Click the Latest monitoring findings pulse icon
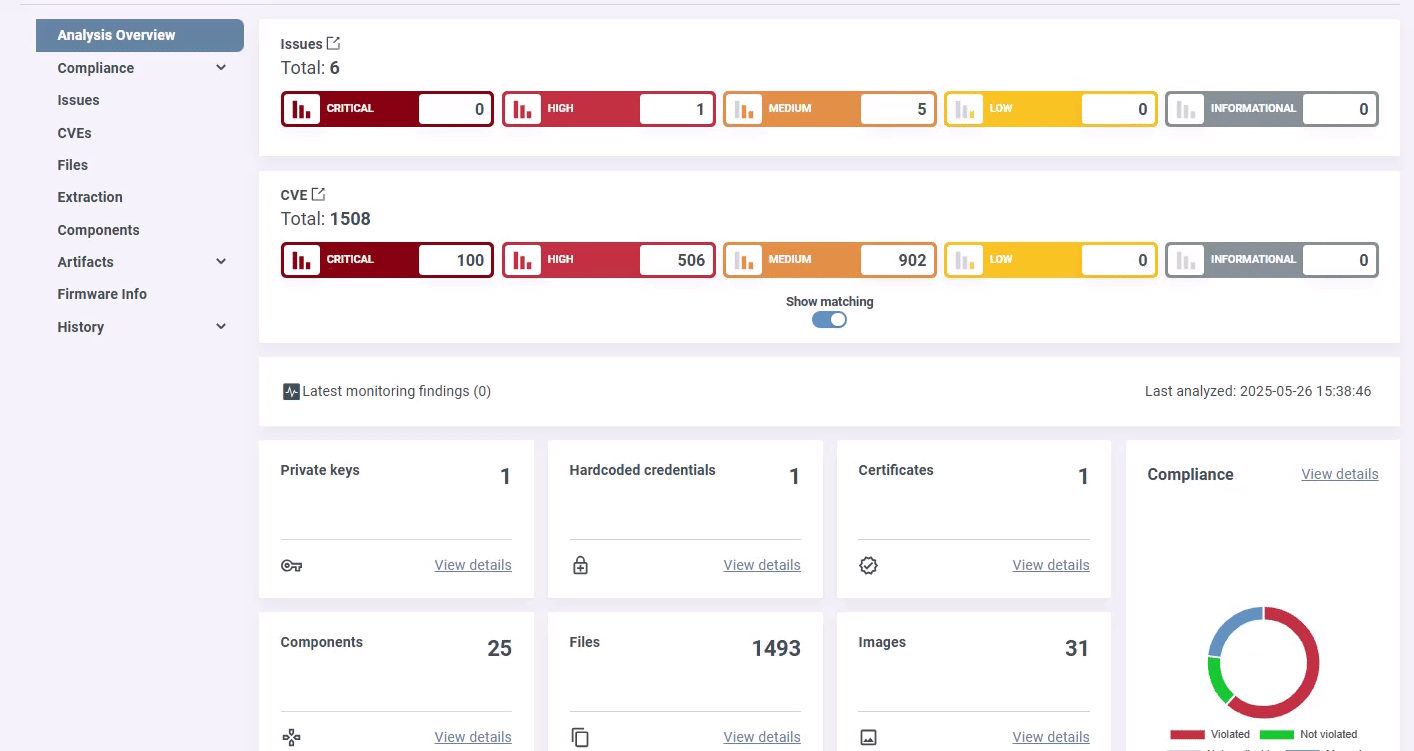 (291, 392)
